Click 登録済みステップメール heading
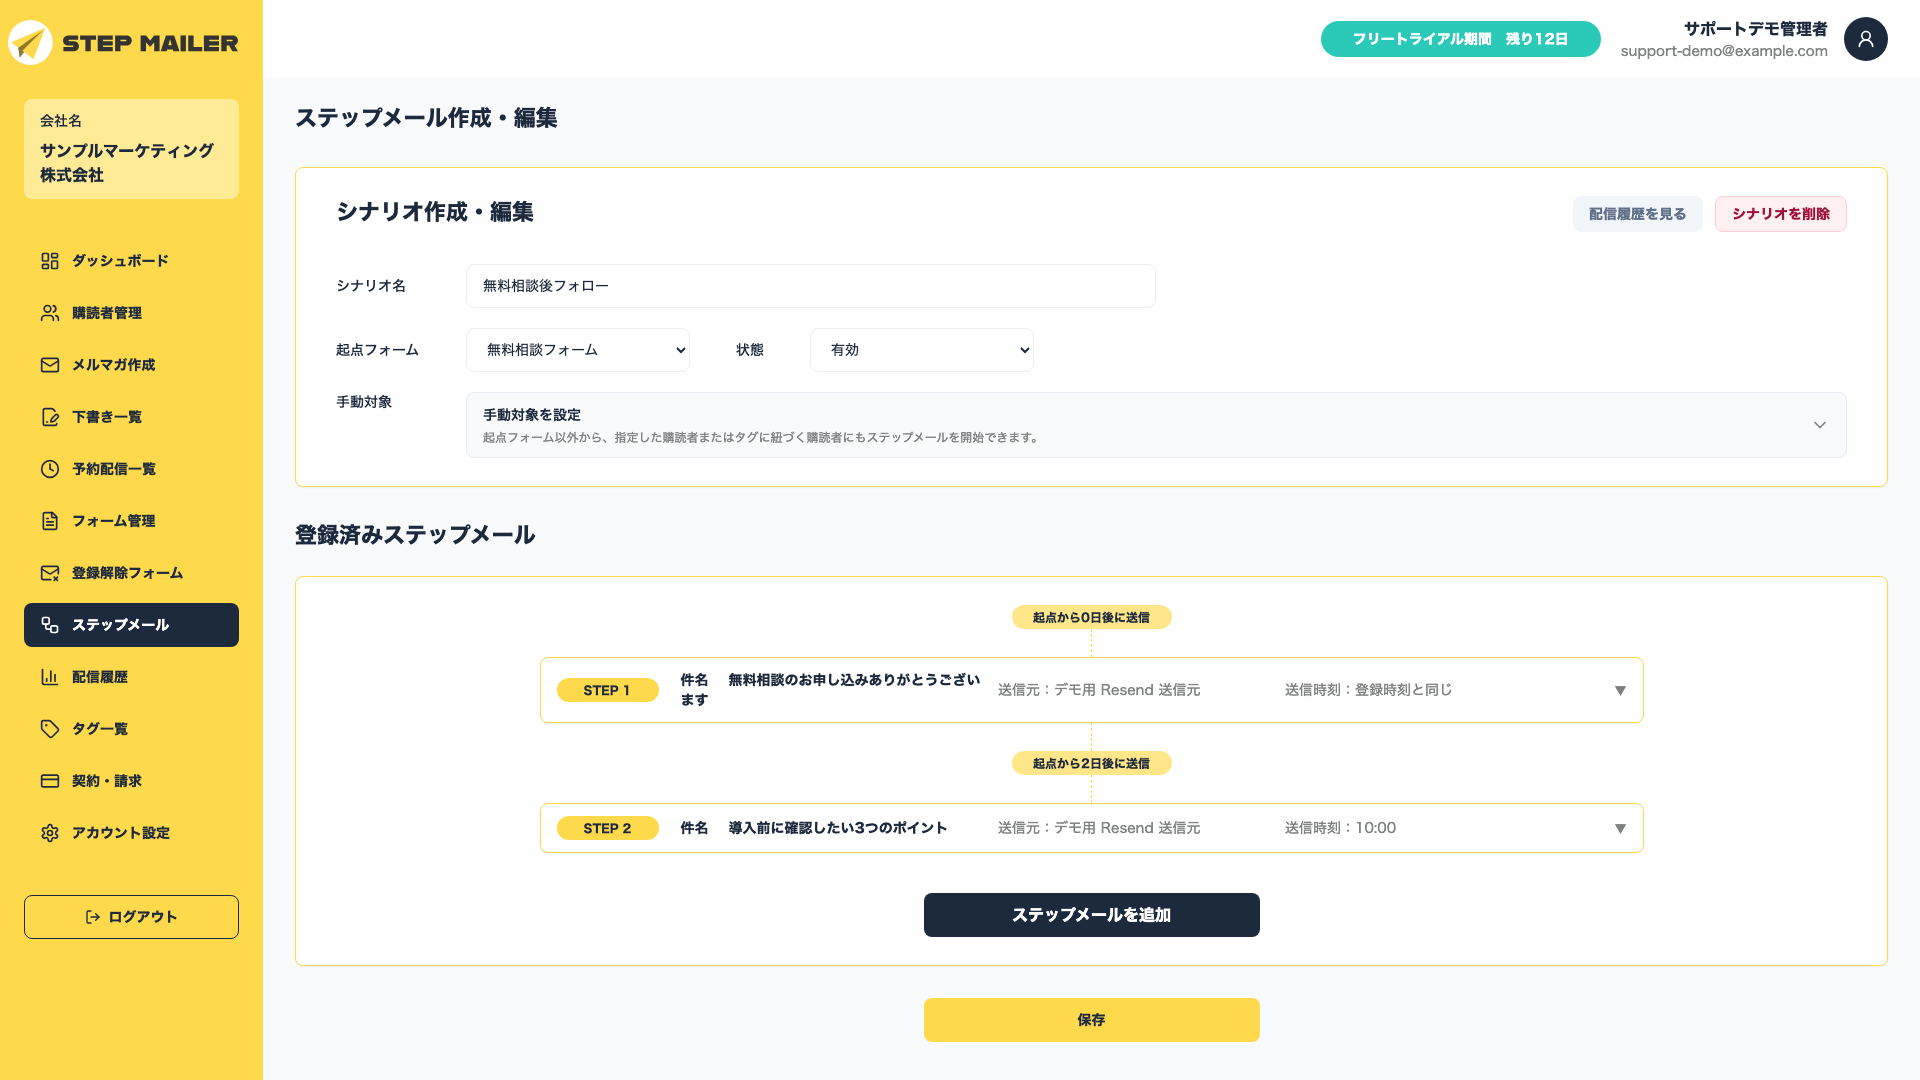 click(x=415, y=535)
